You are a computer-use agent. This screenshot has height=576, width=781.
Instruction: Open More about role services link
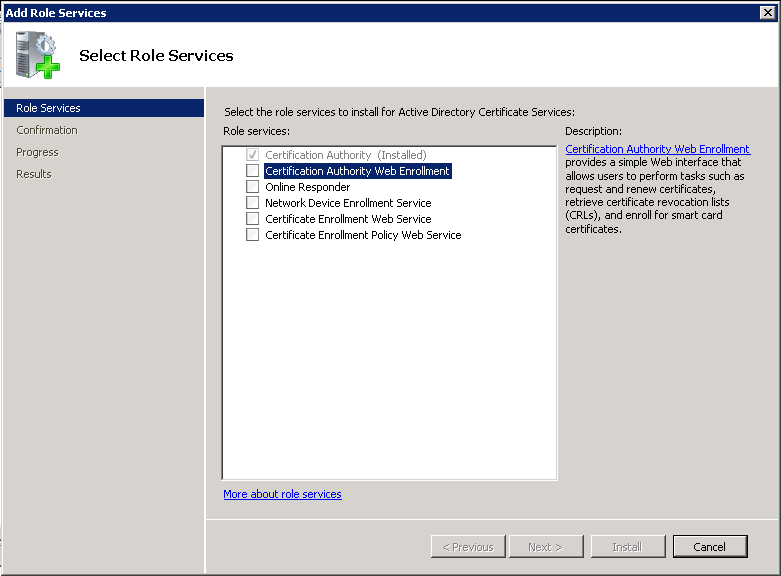click(x=282, y=494)
